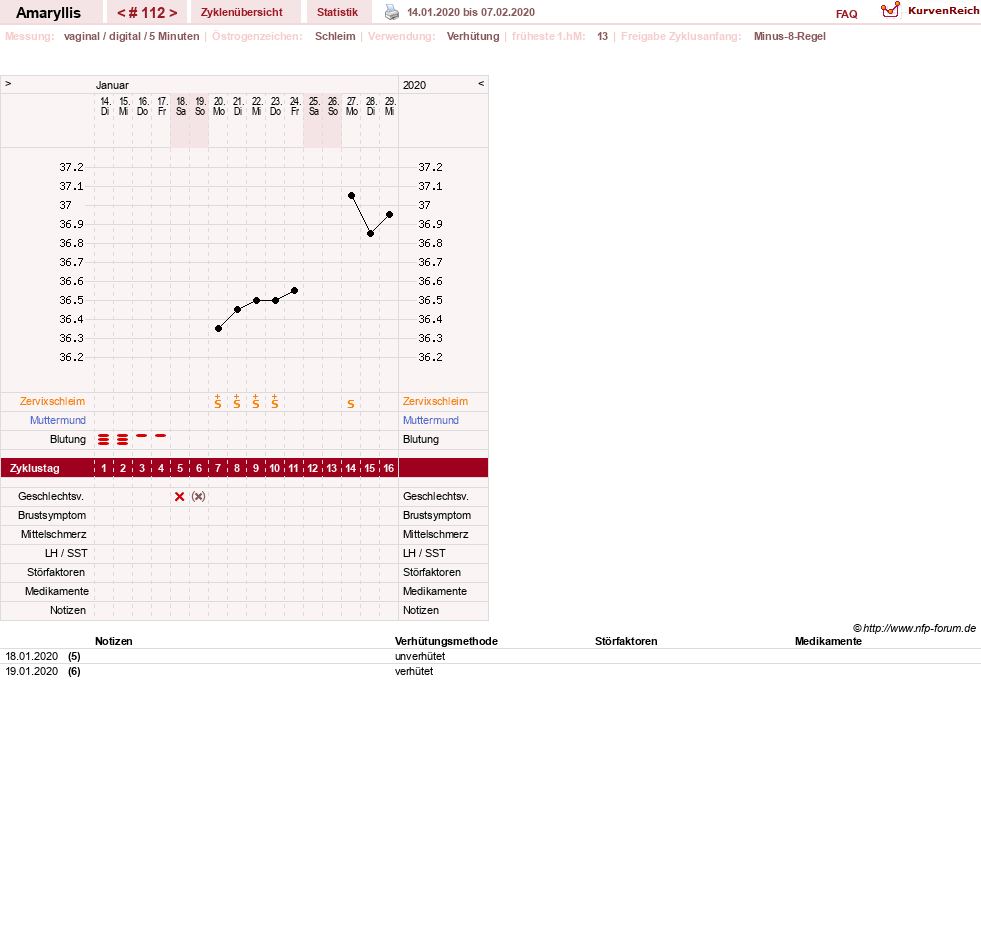Click the left Muttermund row label

(x=58, y=420)
